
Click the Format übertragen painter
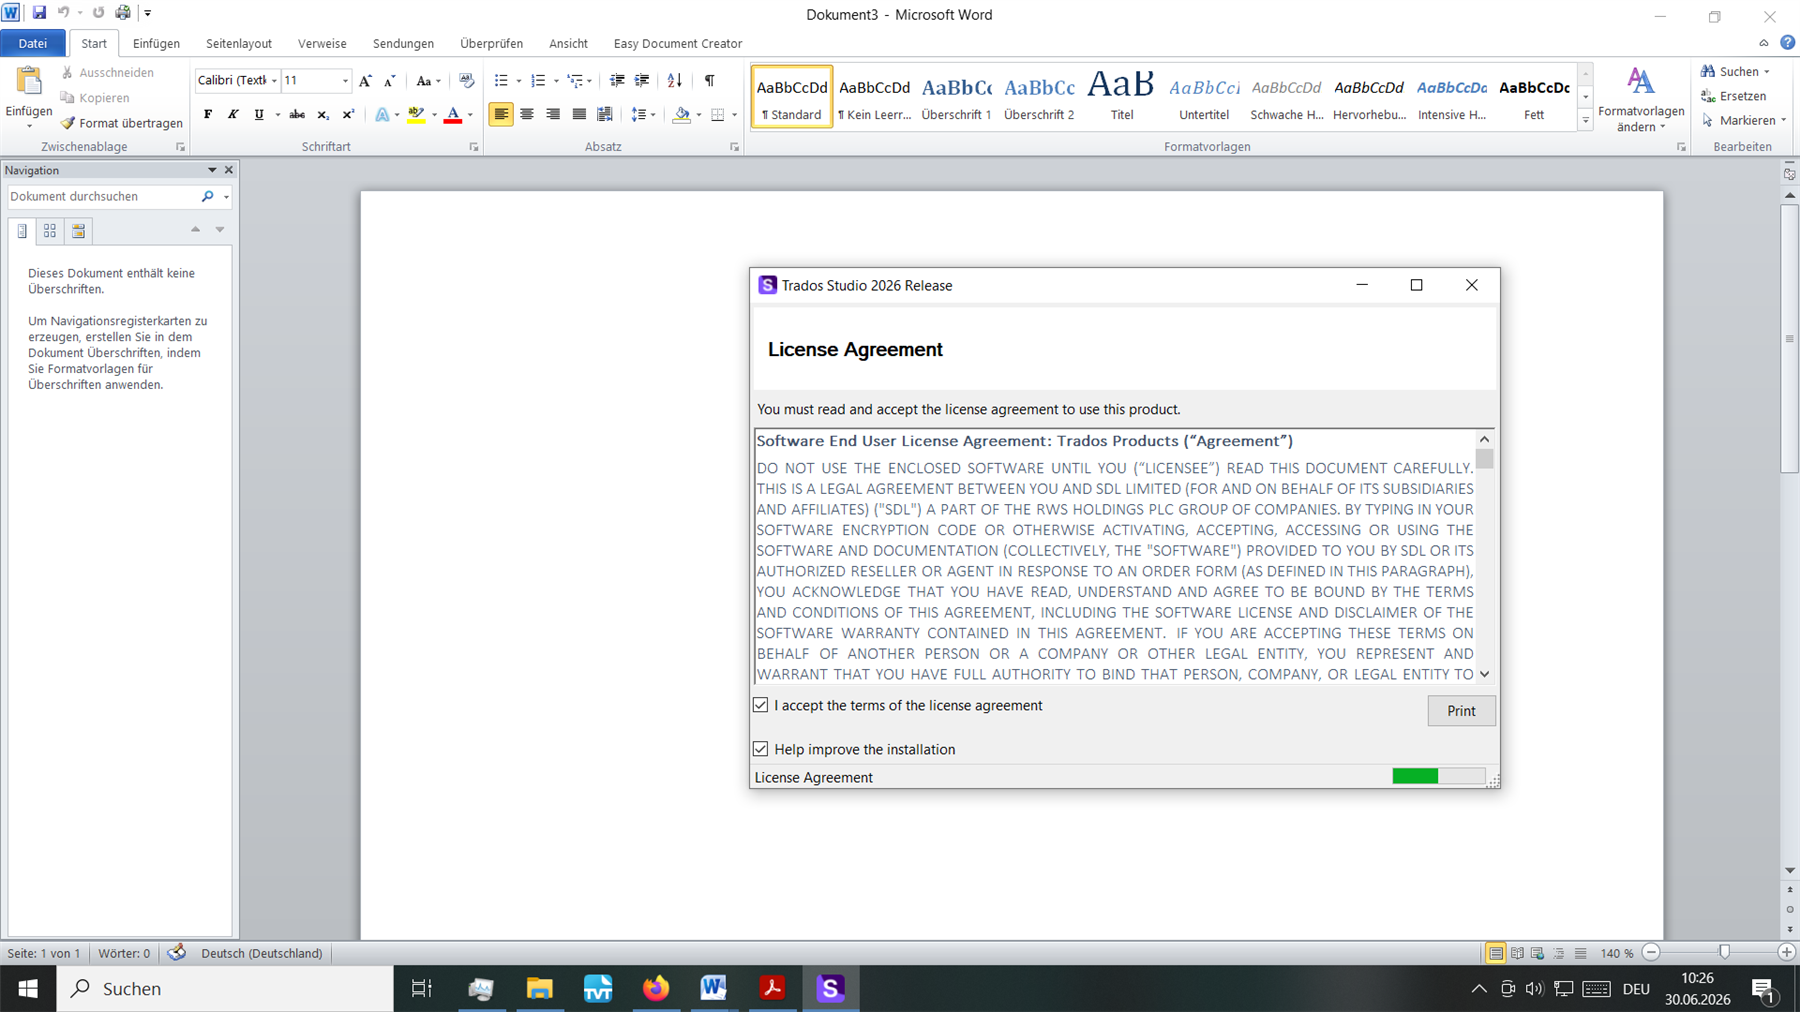pyautogui.click(x=121, y=123)
